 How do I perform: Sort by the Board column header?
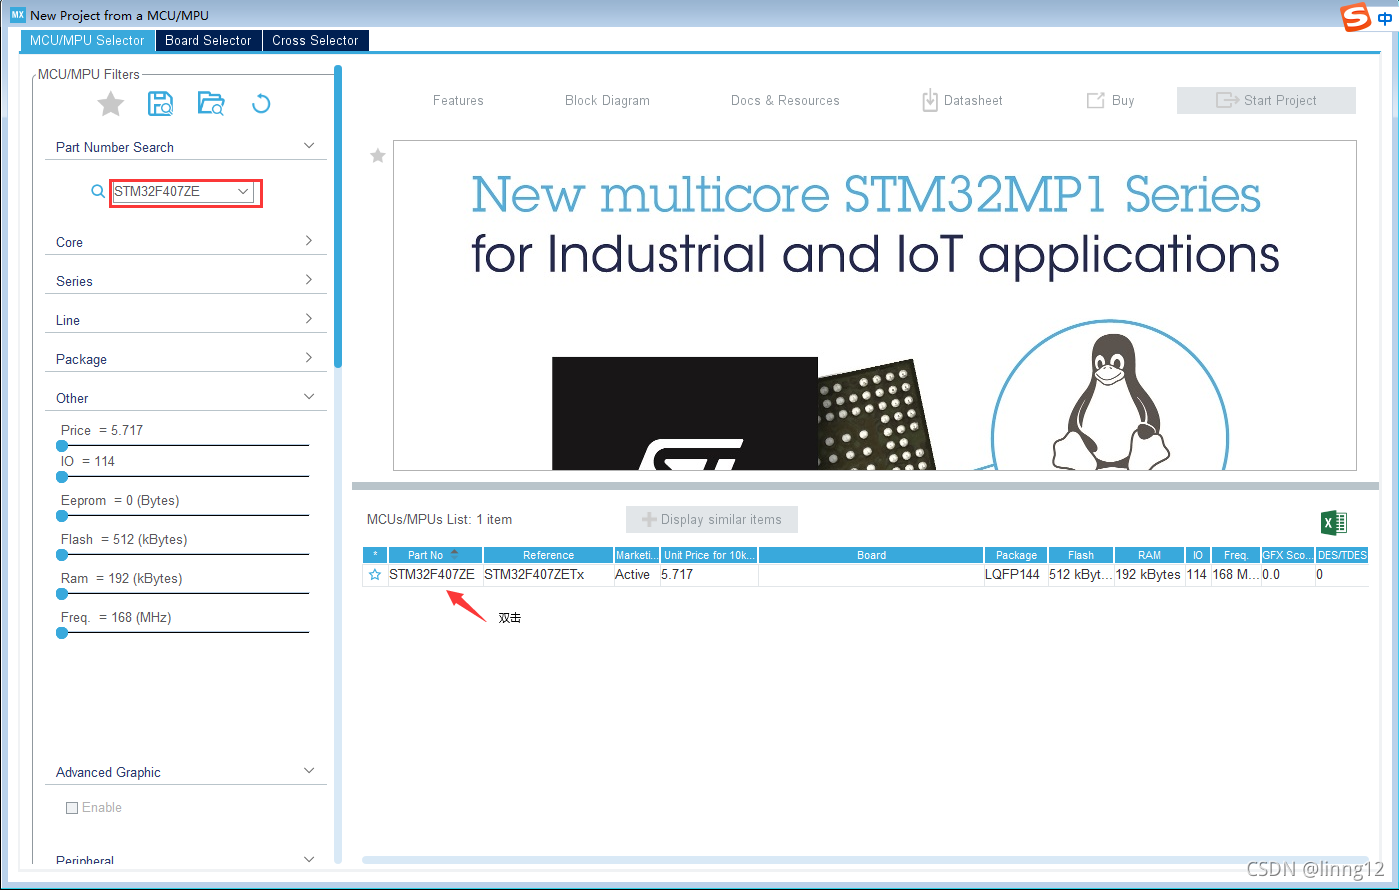(871, 555)
